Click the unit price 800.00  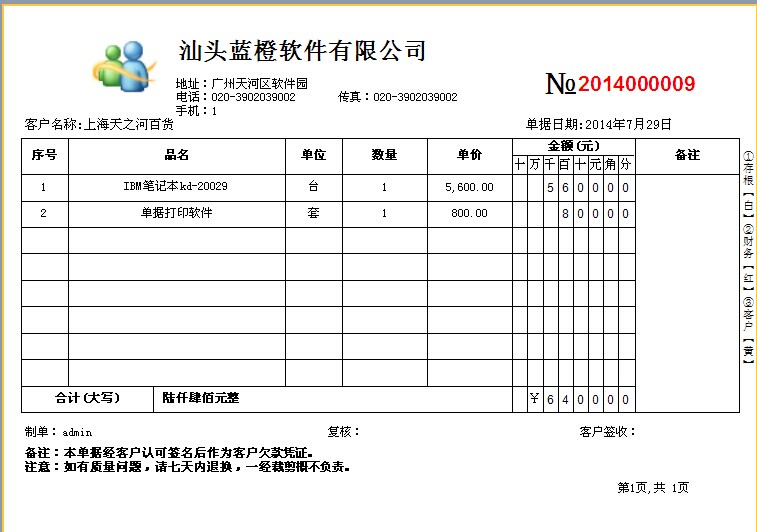469,213
